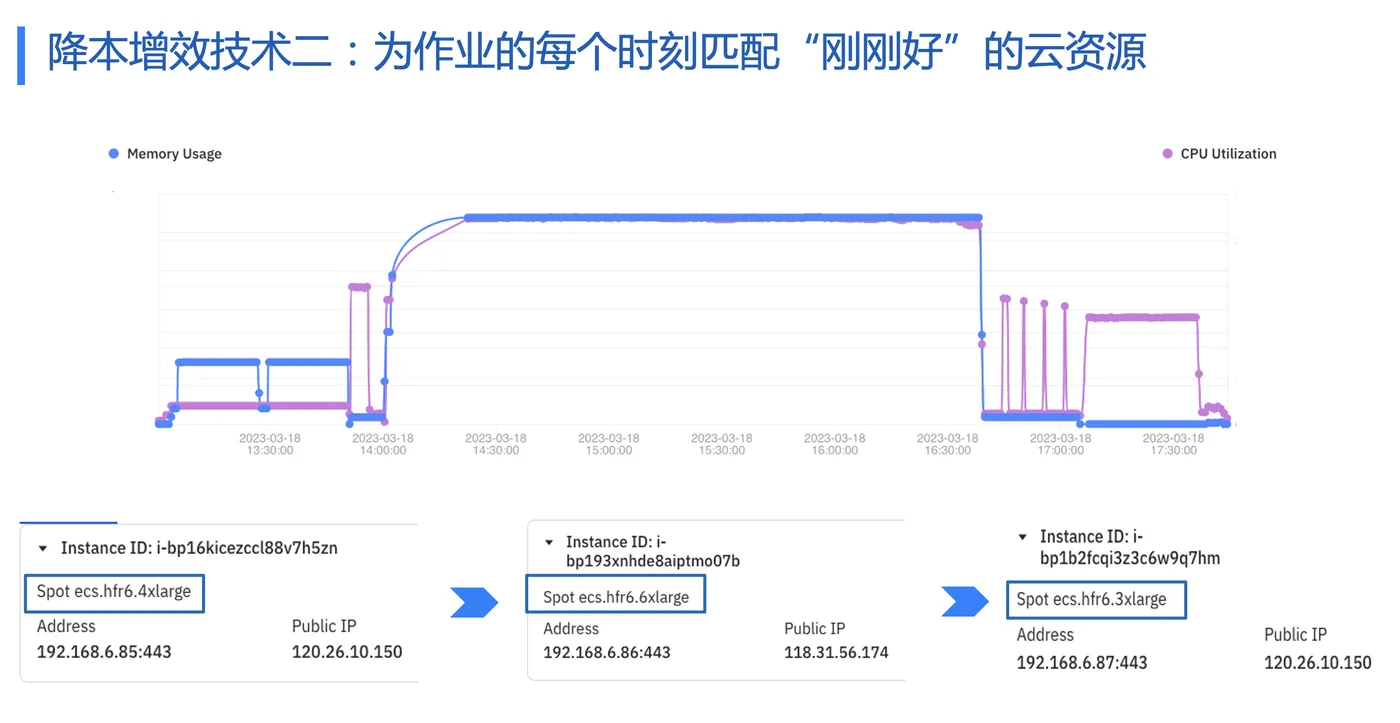The height and width of the screenshot is (723, 1400).
Task: Click address 192.168.6.86:443
Action: tap(607, 653)
